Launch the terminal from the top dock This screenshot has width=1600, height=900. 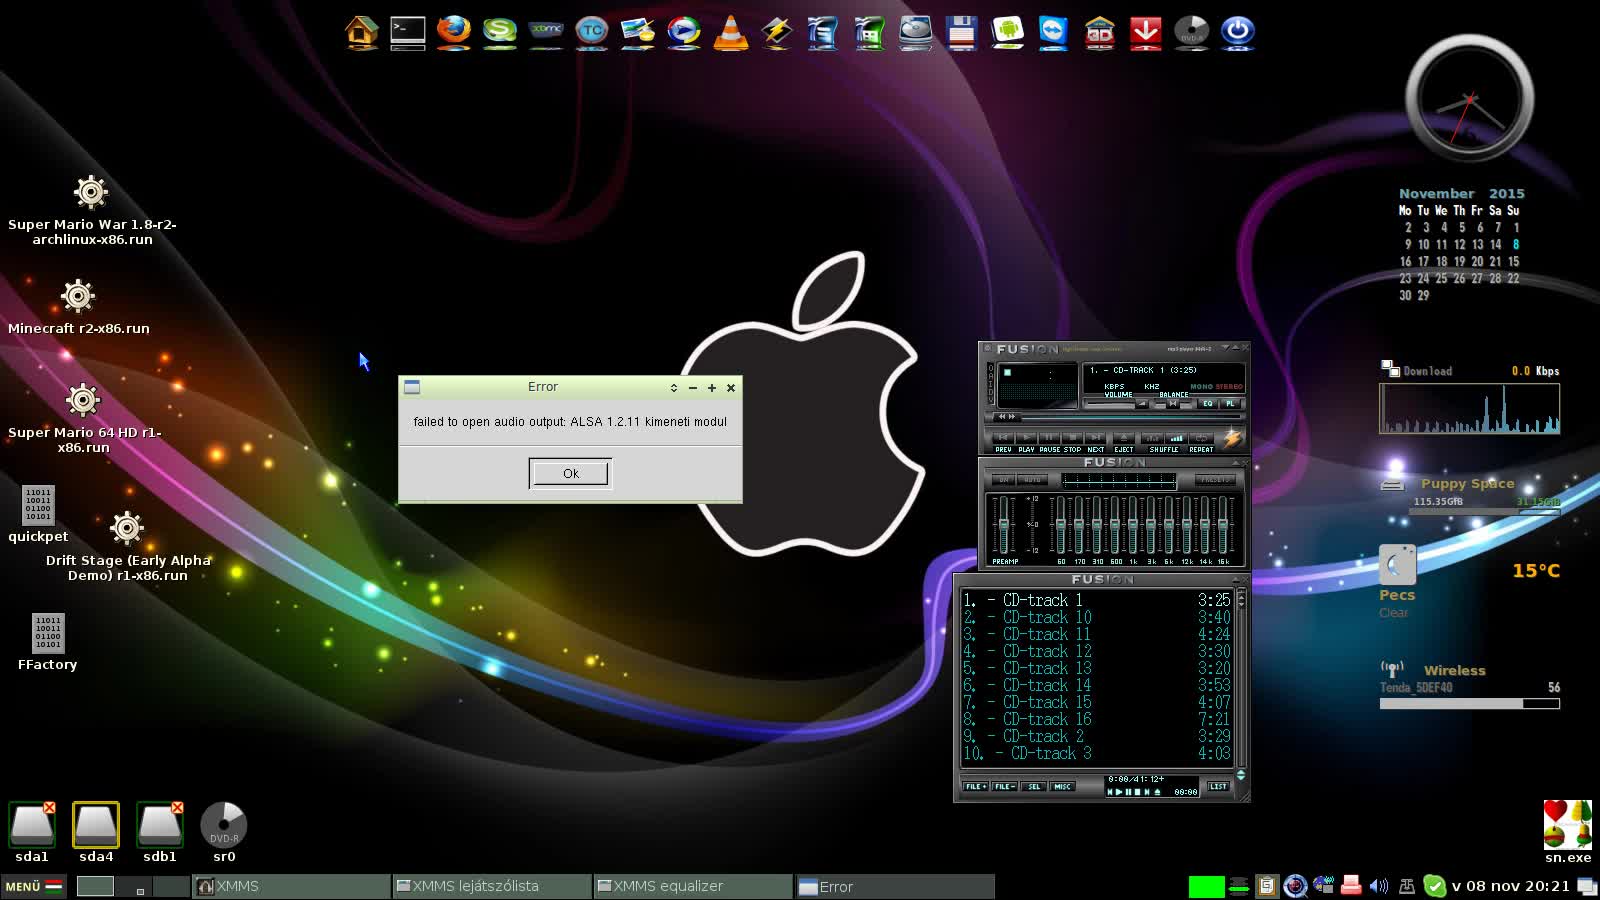(x=408, y=31)
